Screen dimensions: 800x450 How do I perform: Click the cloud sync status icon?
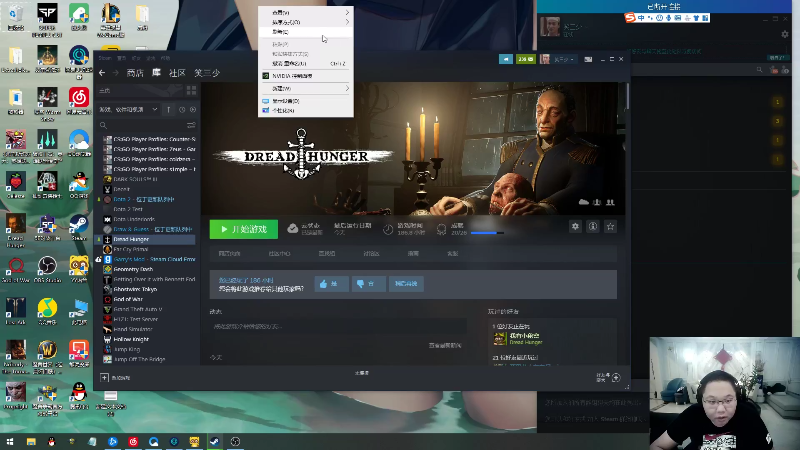[x=292, y=229]
